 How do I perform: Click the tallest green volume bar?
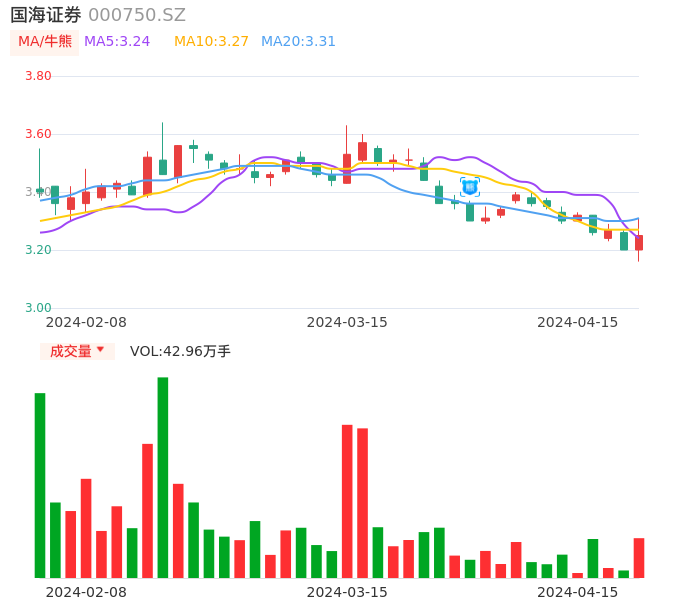click(x=163, y=477)
